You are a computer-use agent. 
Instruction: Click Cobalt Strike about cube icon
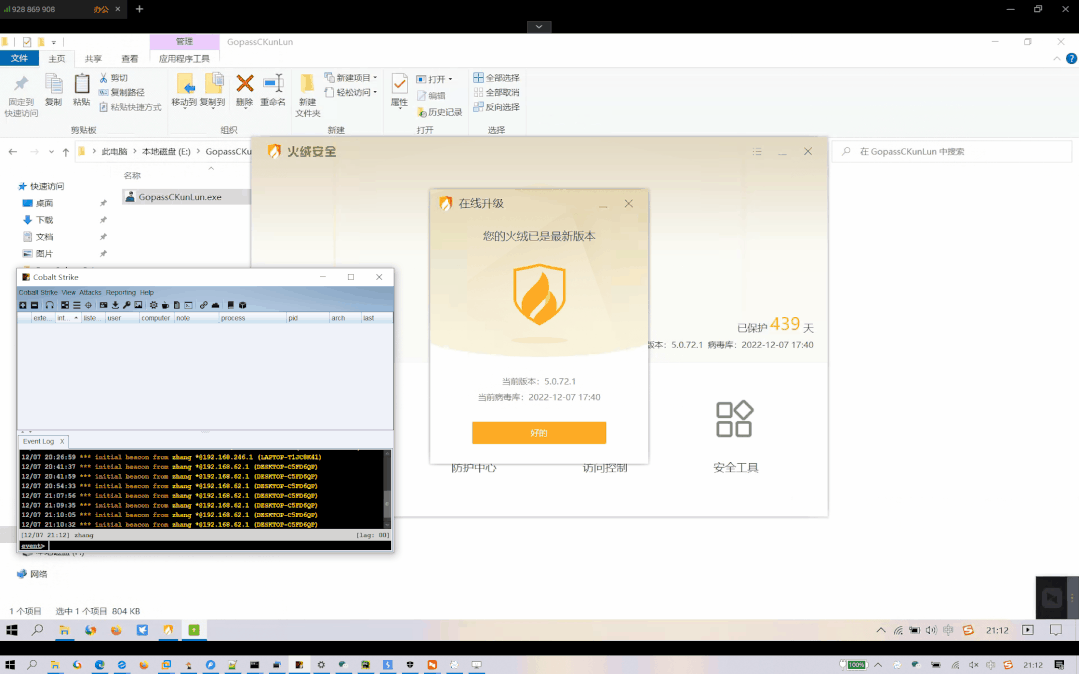242,305
